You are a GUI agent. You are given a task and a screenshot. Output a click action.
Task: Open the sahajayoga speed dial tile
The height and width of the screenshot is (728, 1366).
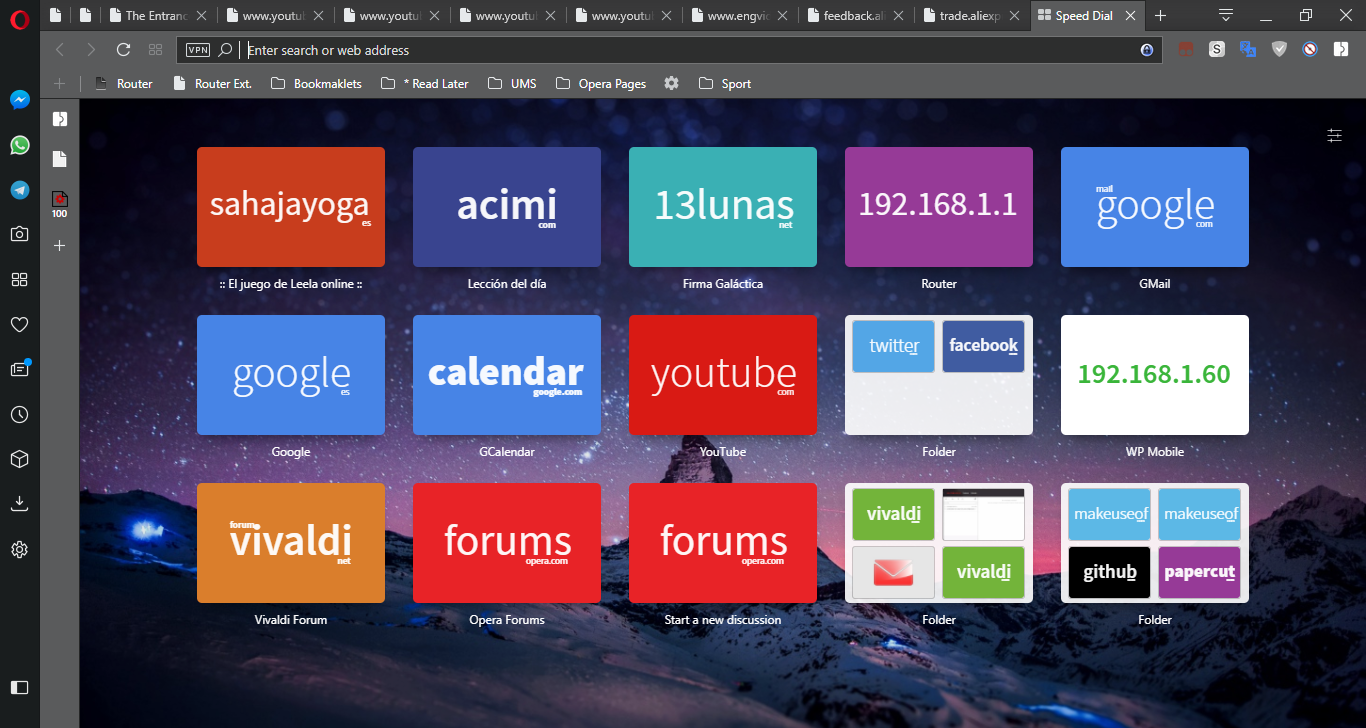point(291,207)
